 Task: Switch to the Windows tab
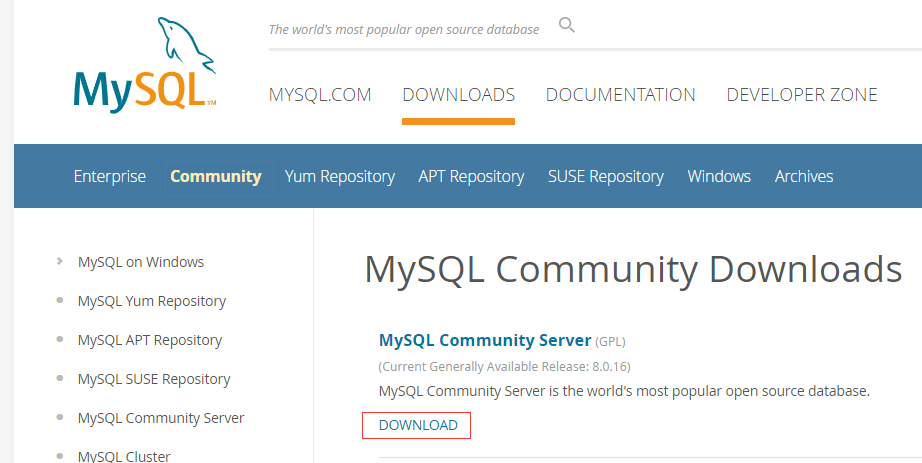[719, 176]
